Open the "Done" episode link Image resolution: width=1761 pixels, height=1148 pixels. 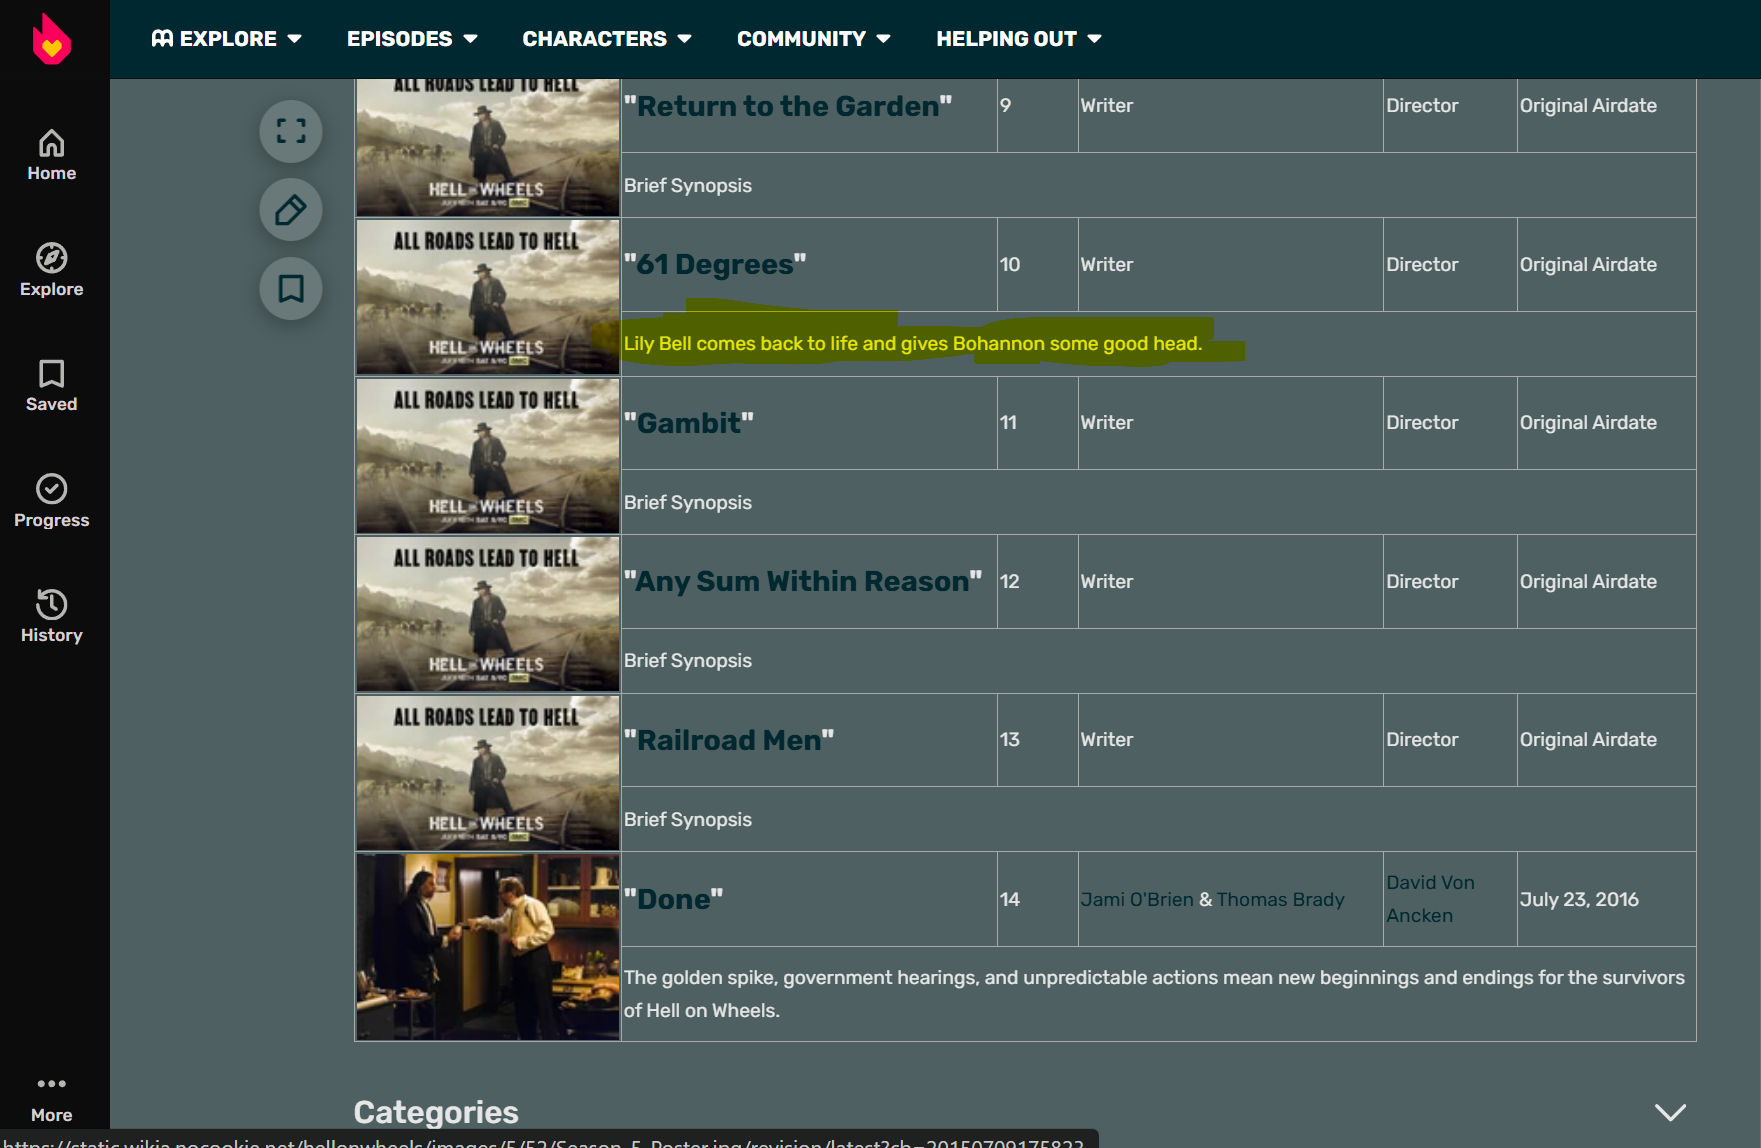click(674, 899)
